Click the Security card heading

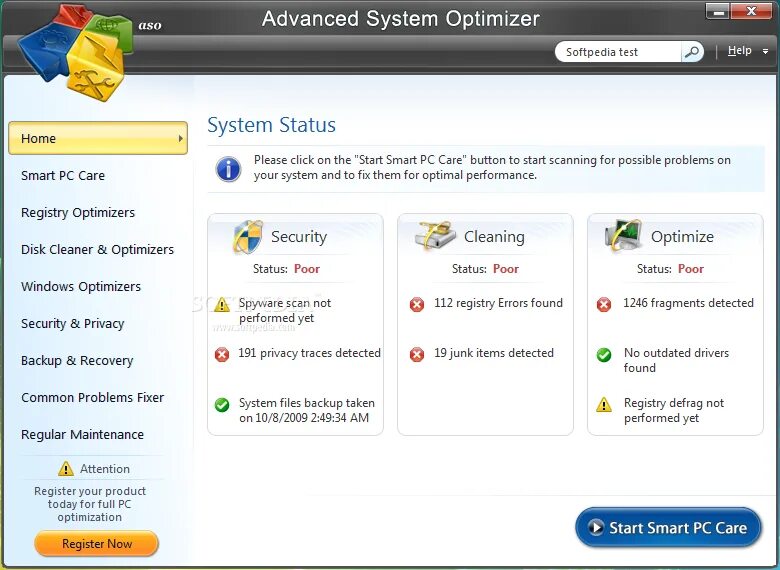coord(299,237)
